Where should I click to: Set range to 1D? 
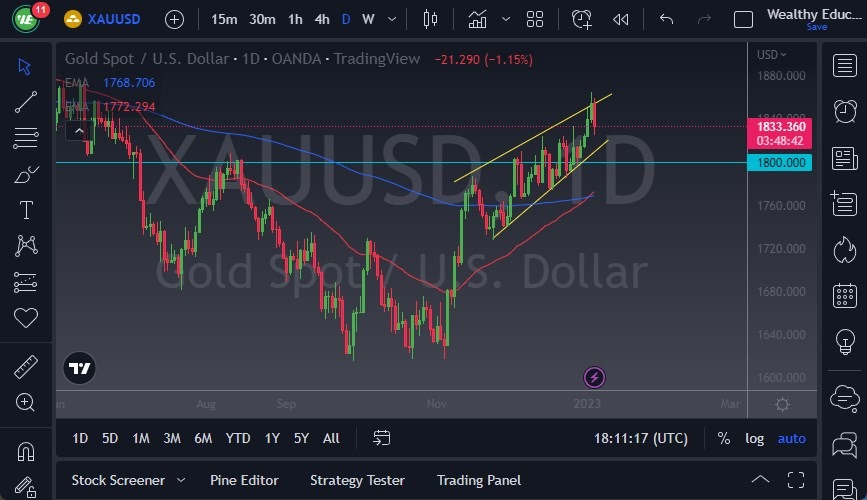[80, 438]
